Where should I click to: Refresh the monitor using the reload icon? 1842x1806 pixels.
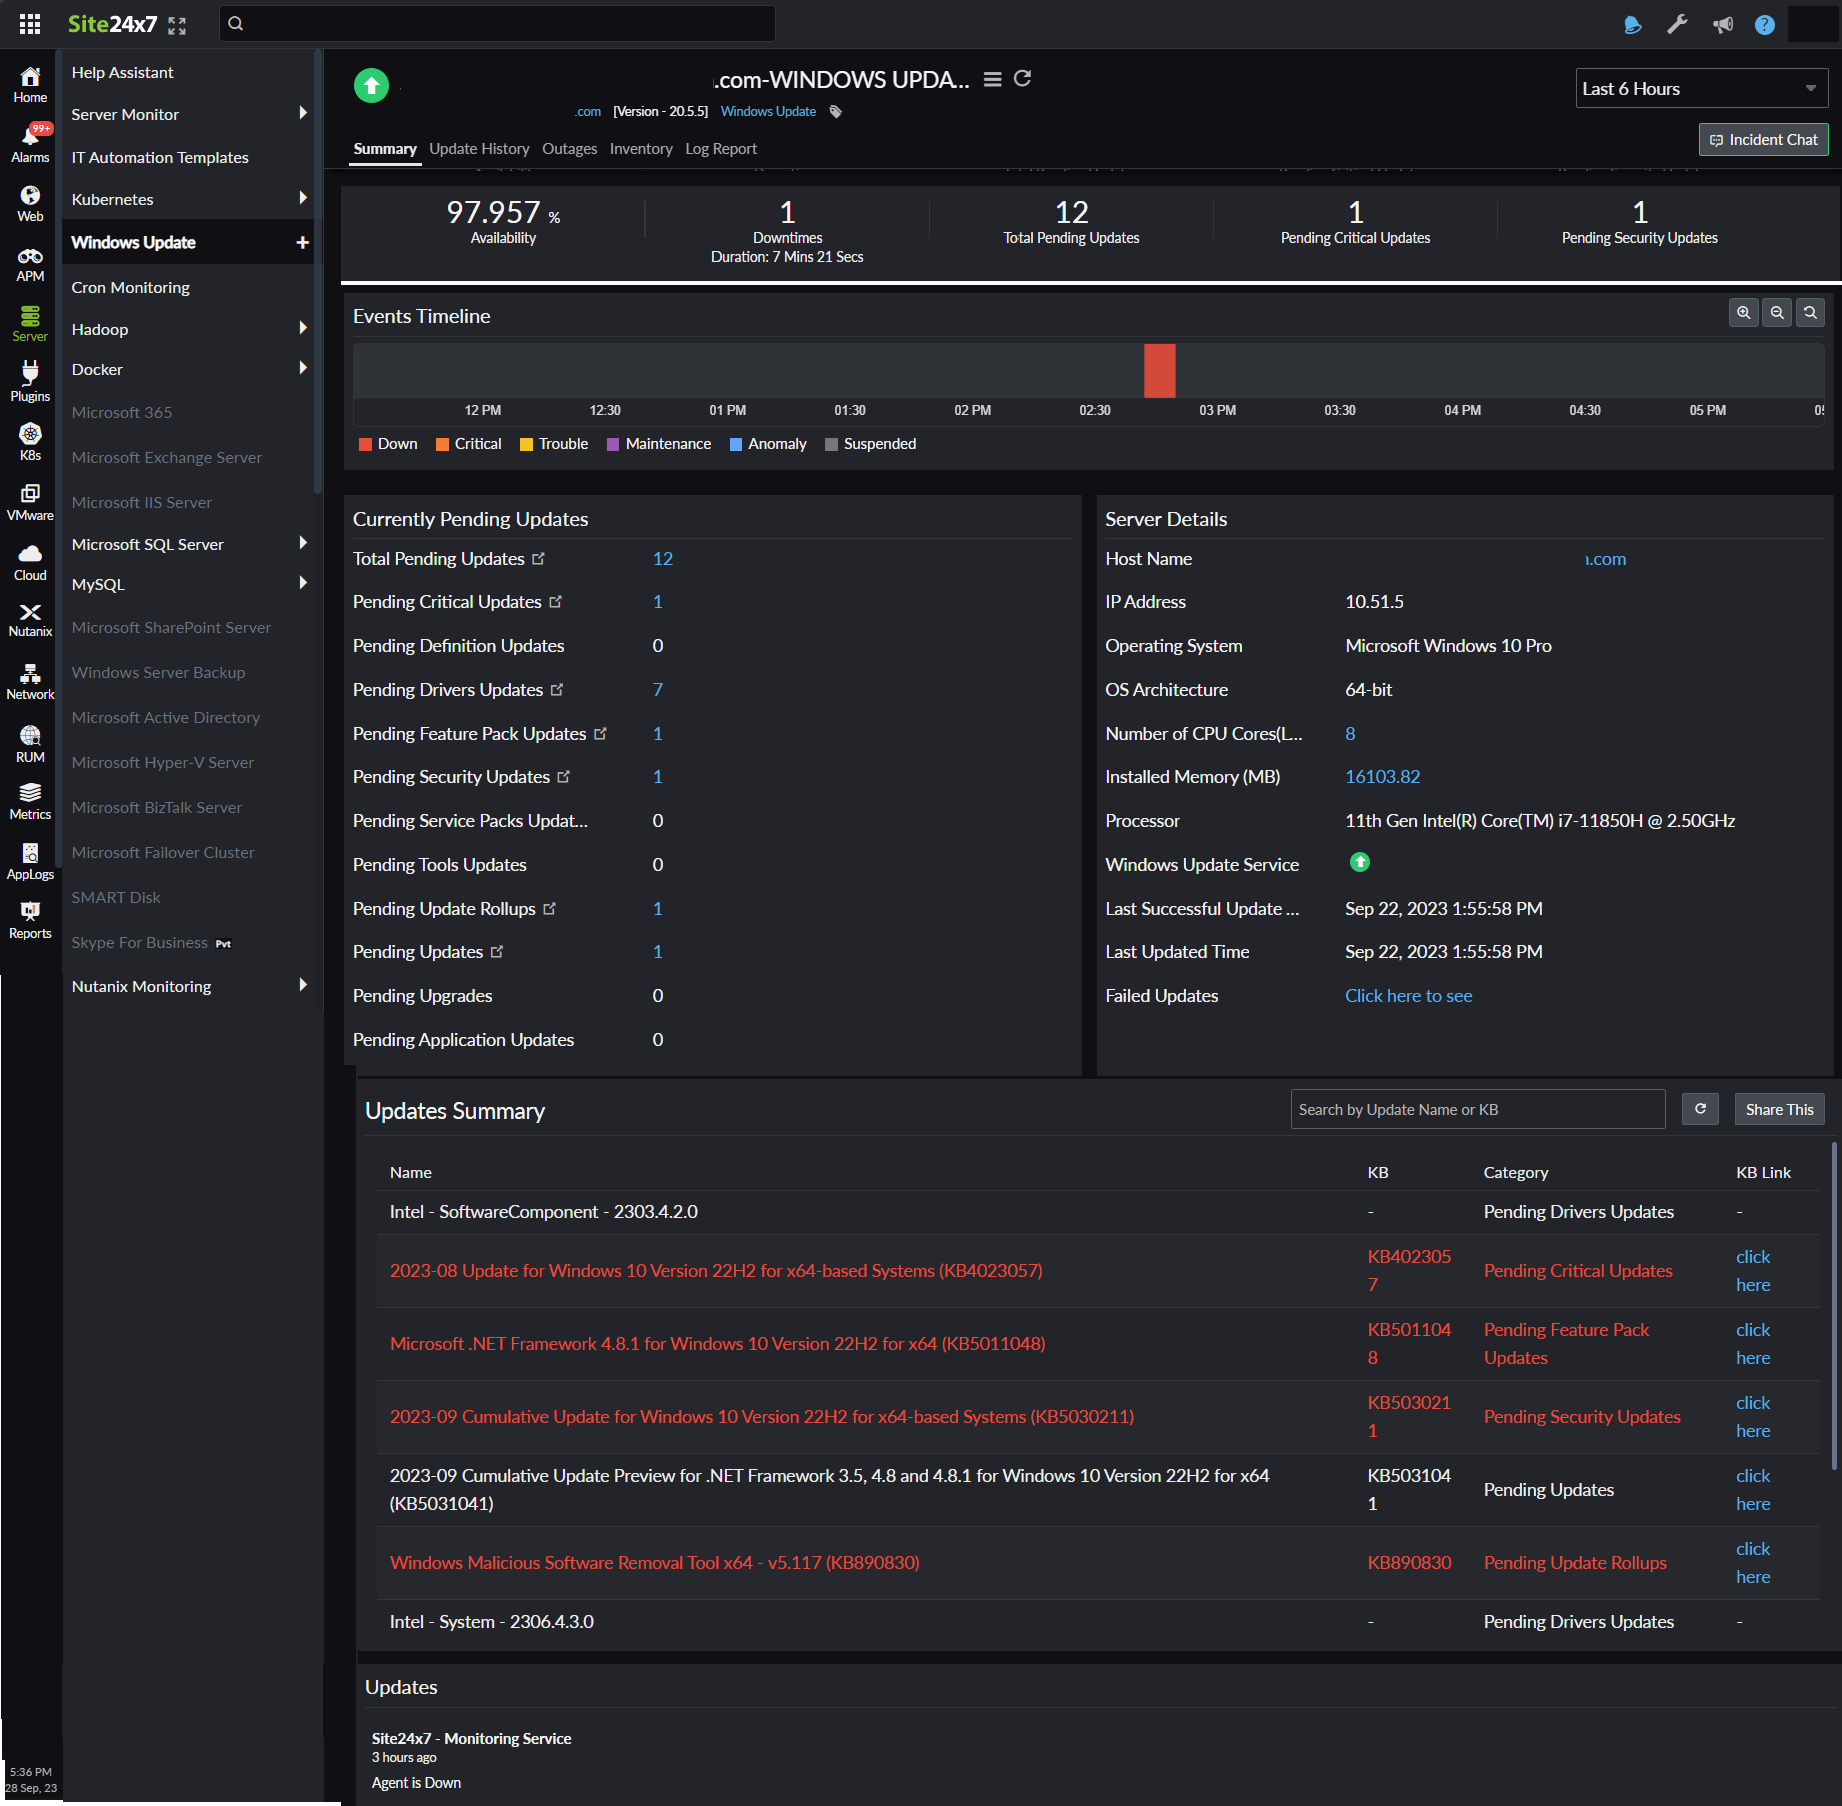pyautogui.click(x=1022, y=79)
